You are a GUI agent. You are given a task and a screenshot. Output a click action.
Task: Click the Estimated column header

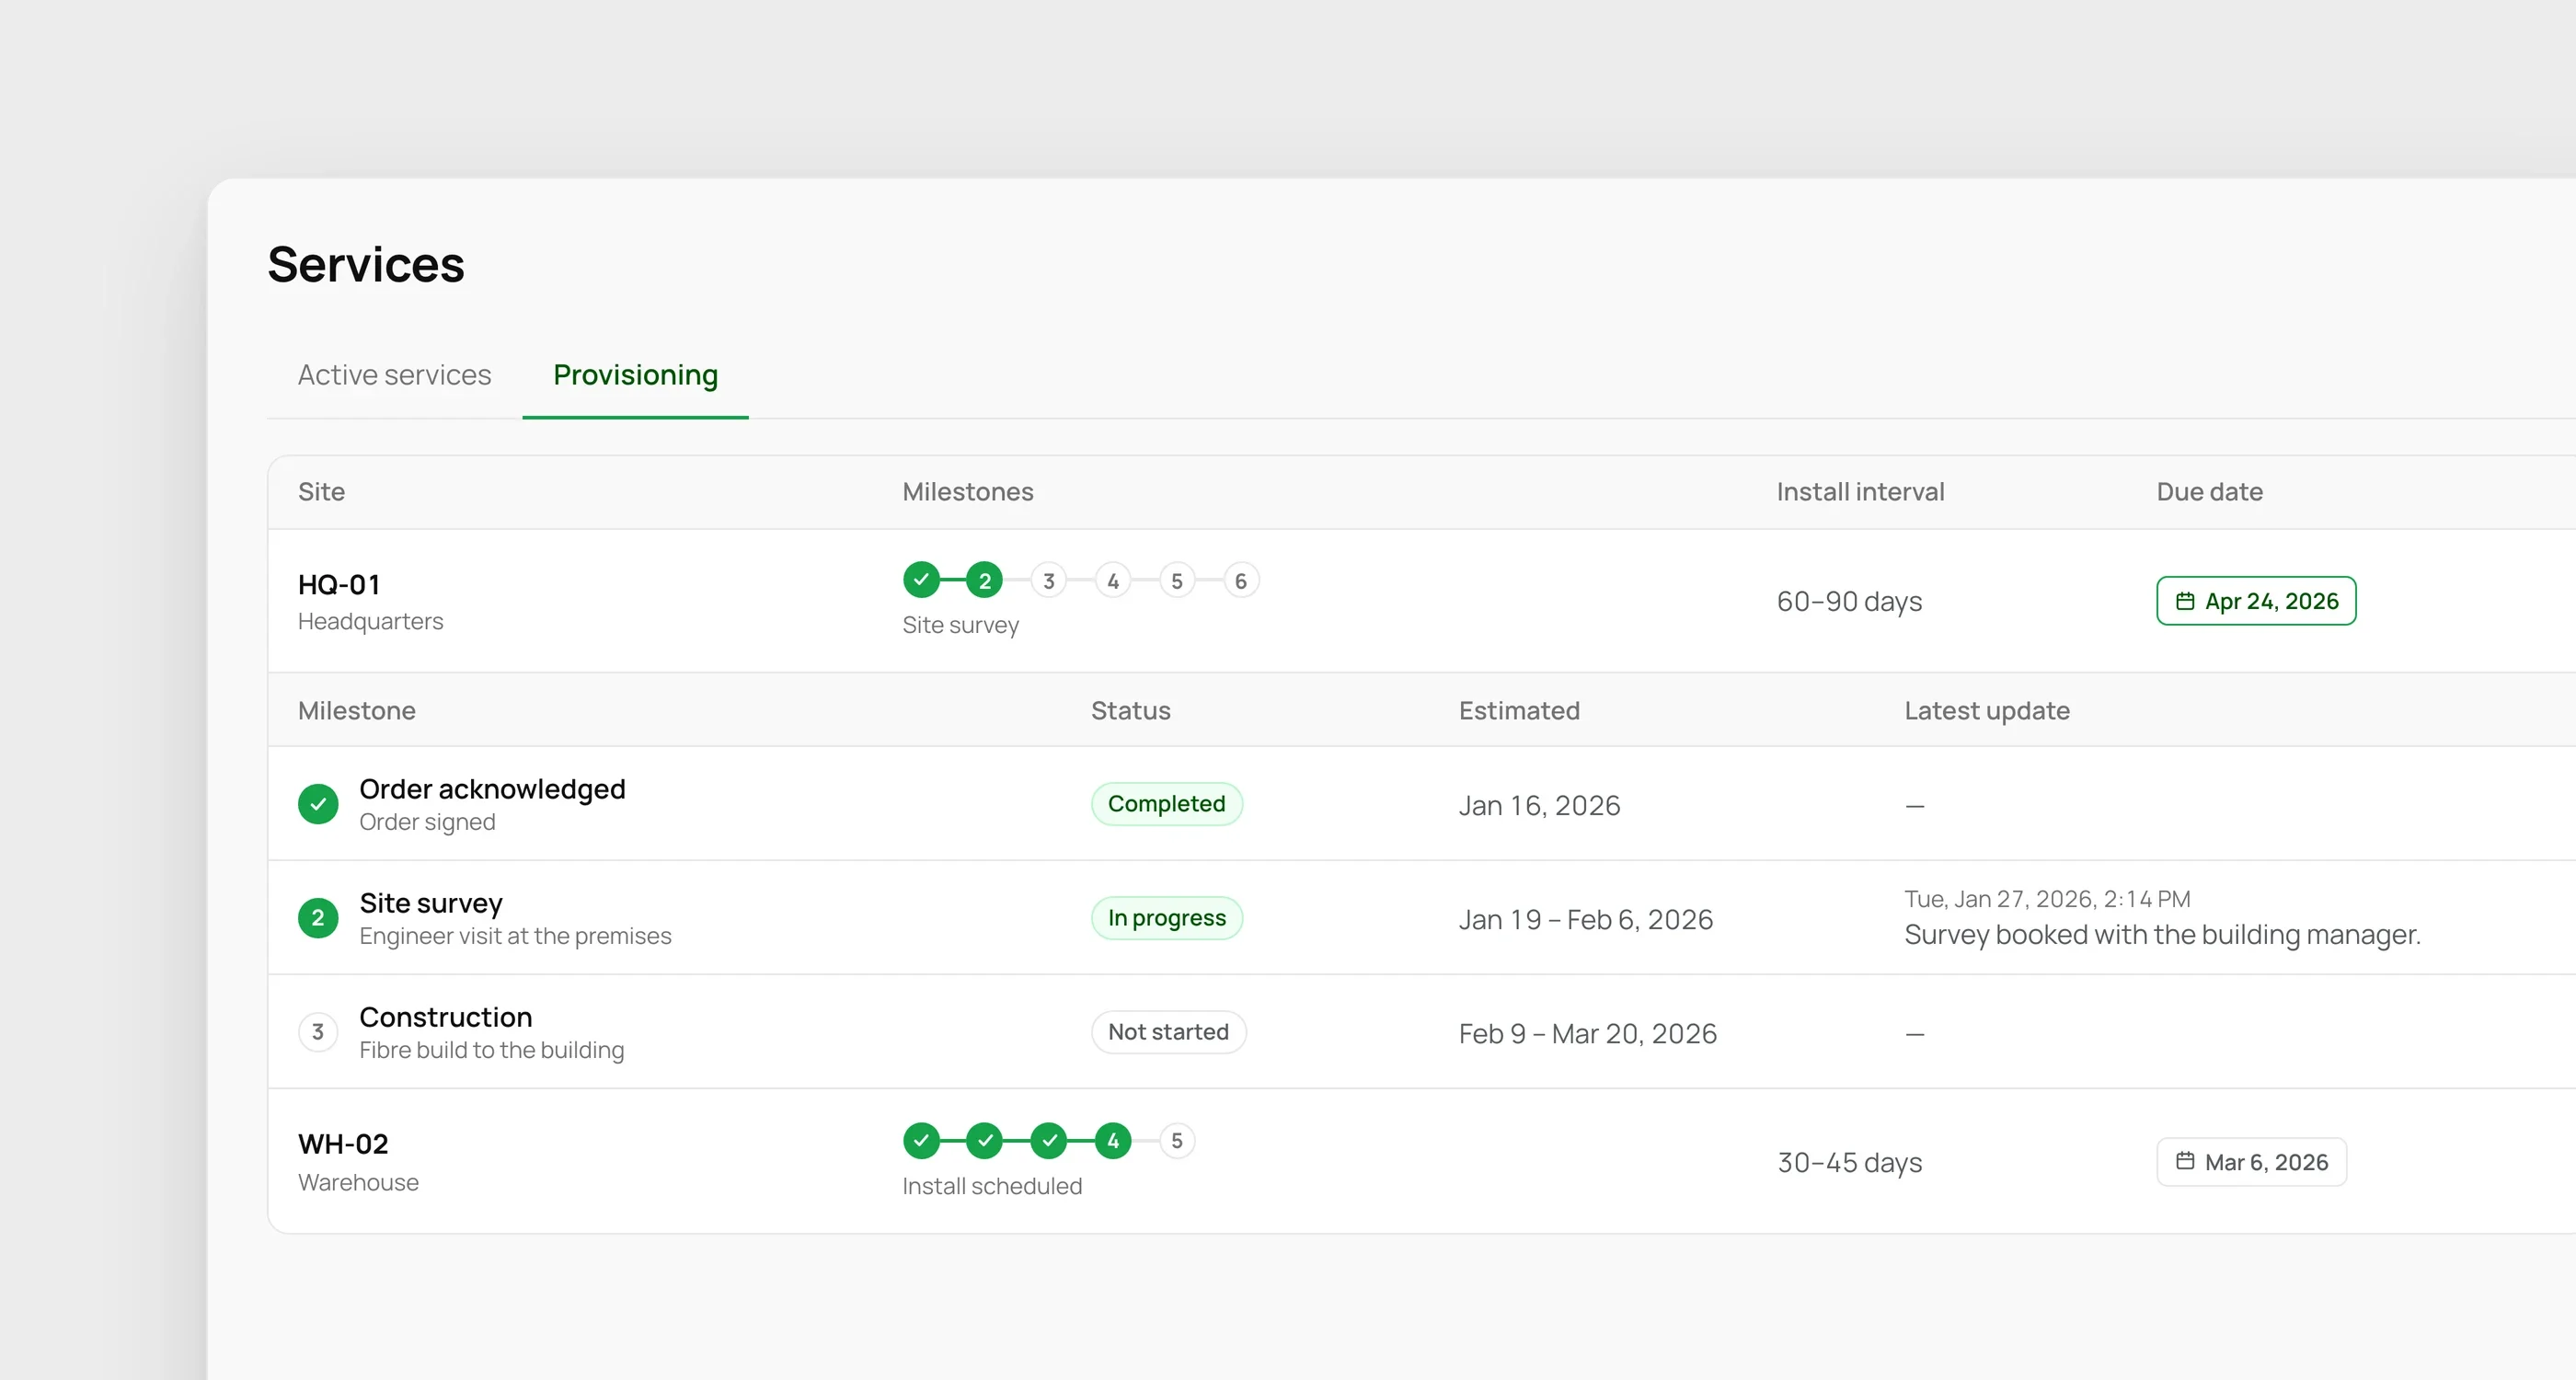point(1519,711)
